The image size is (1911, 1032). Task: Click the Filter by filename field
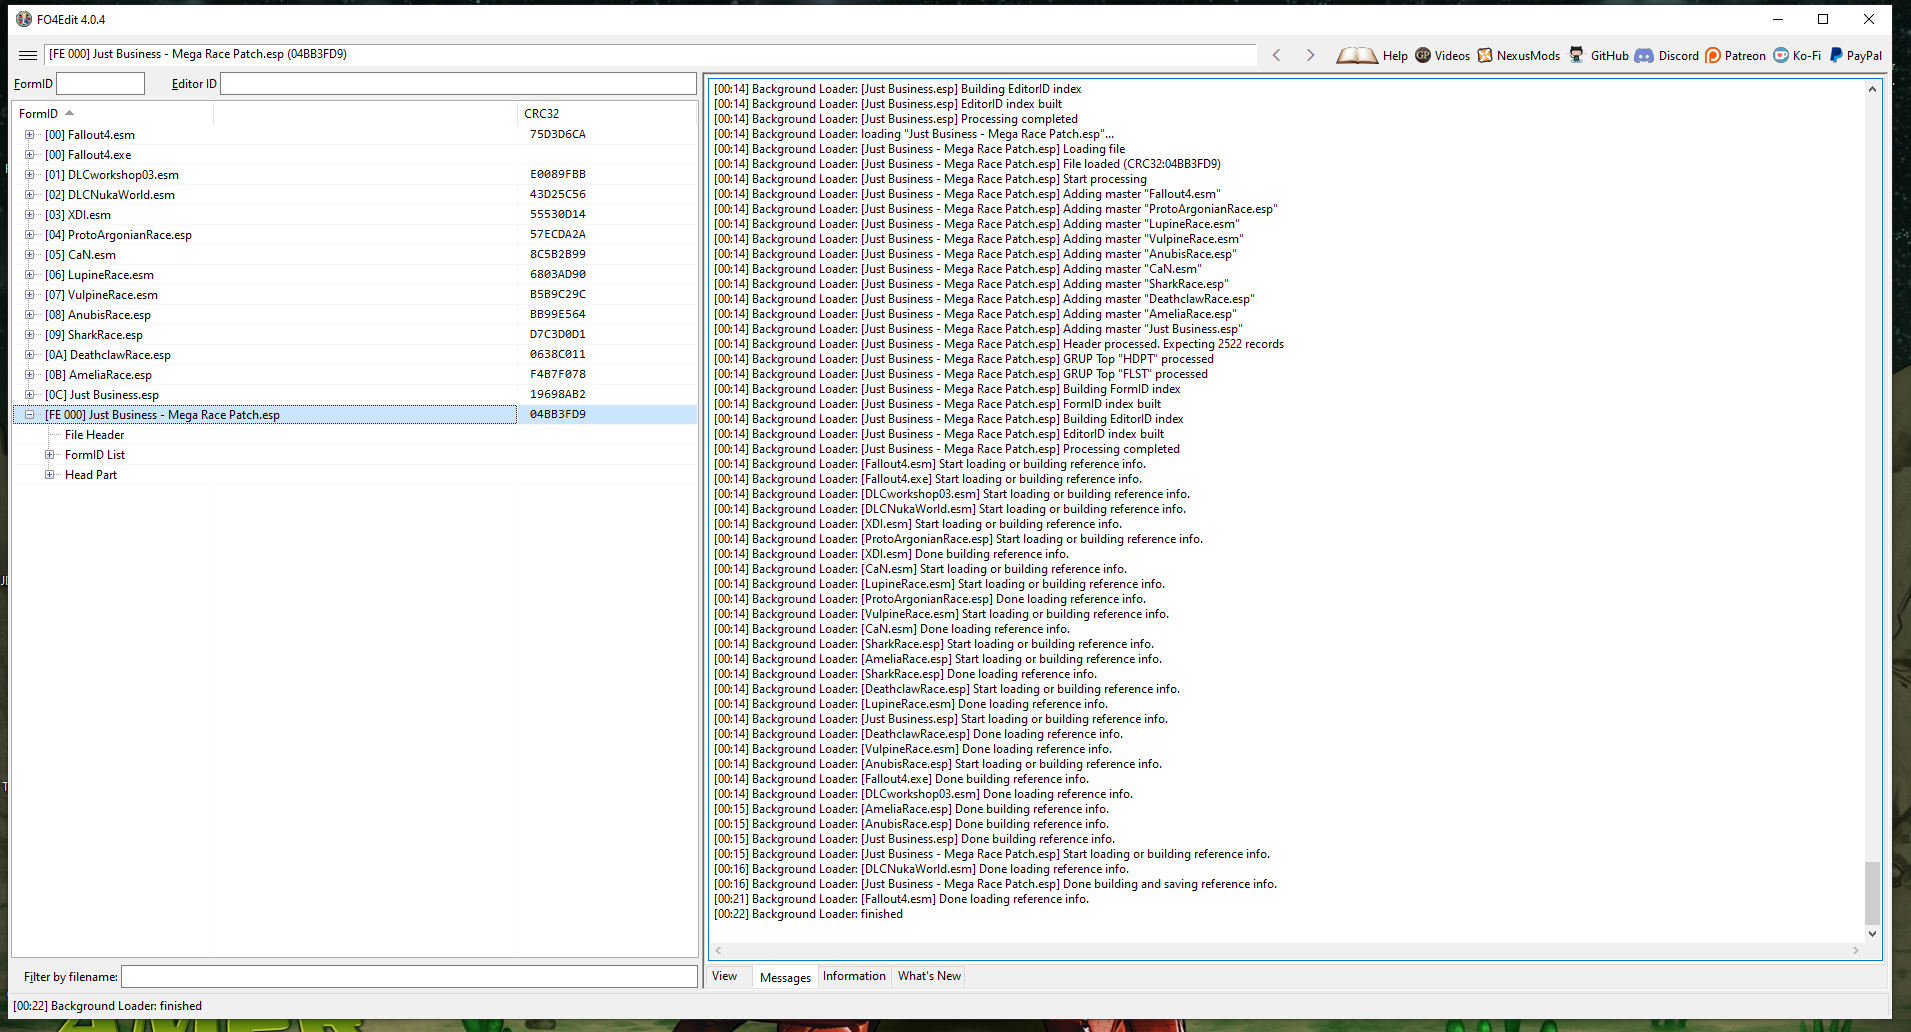408,976
